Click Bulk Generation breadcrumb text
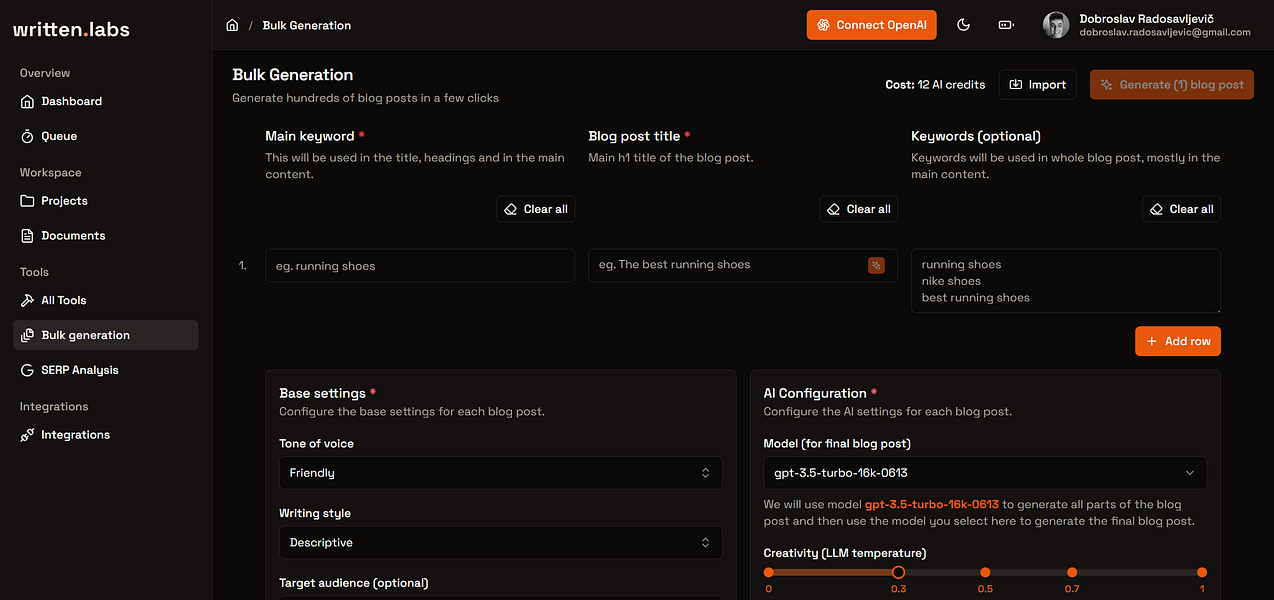This screenshot has width=1274, height=600. click(307, 25)
